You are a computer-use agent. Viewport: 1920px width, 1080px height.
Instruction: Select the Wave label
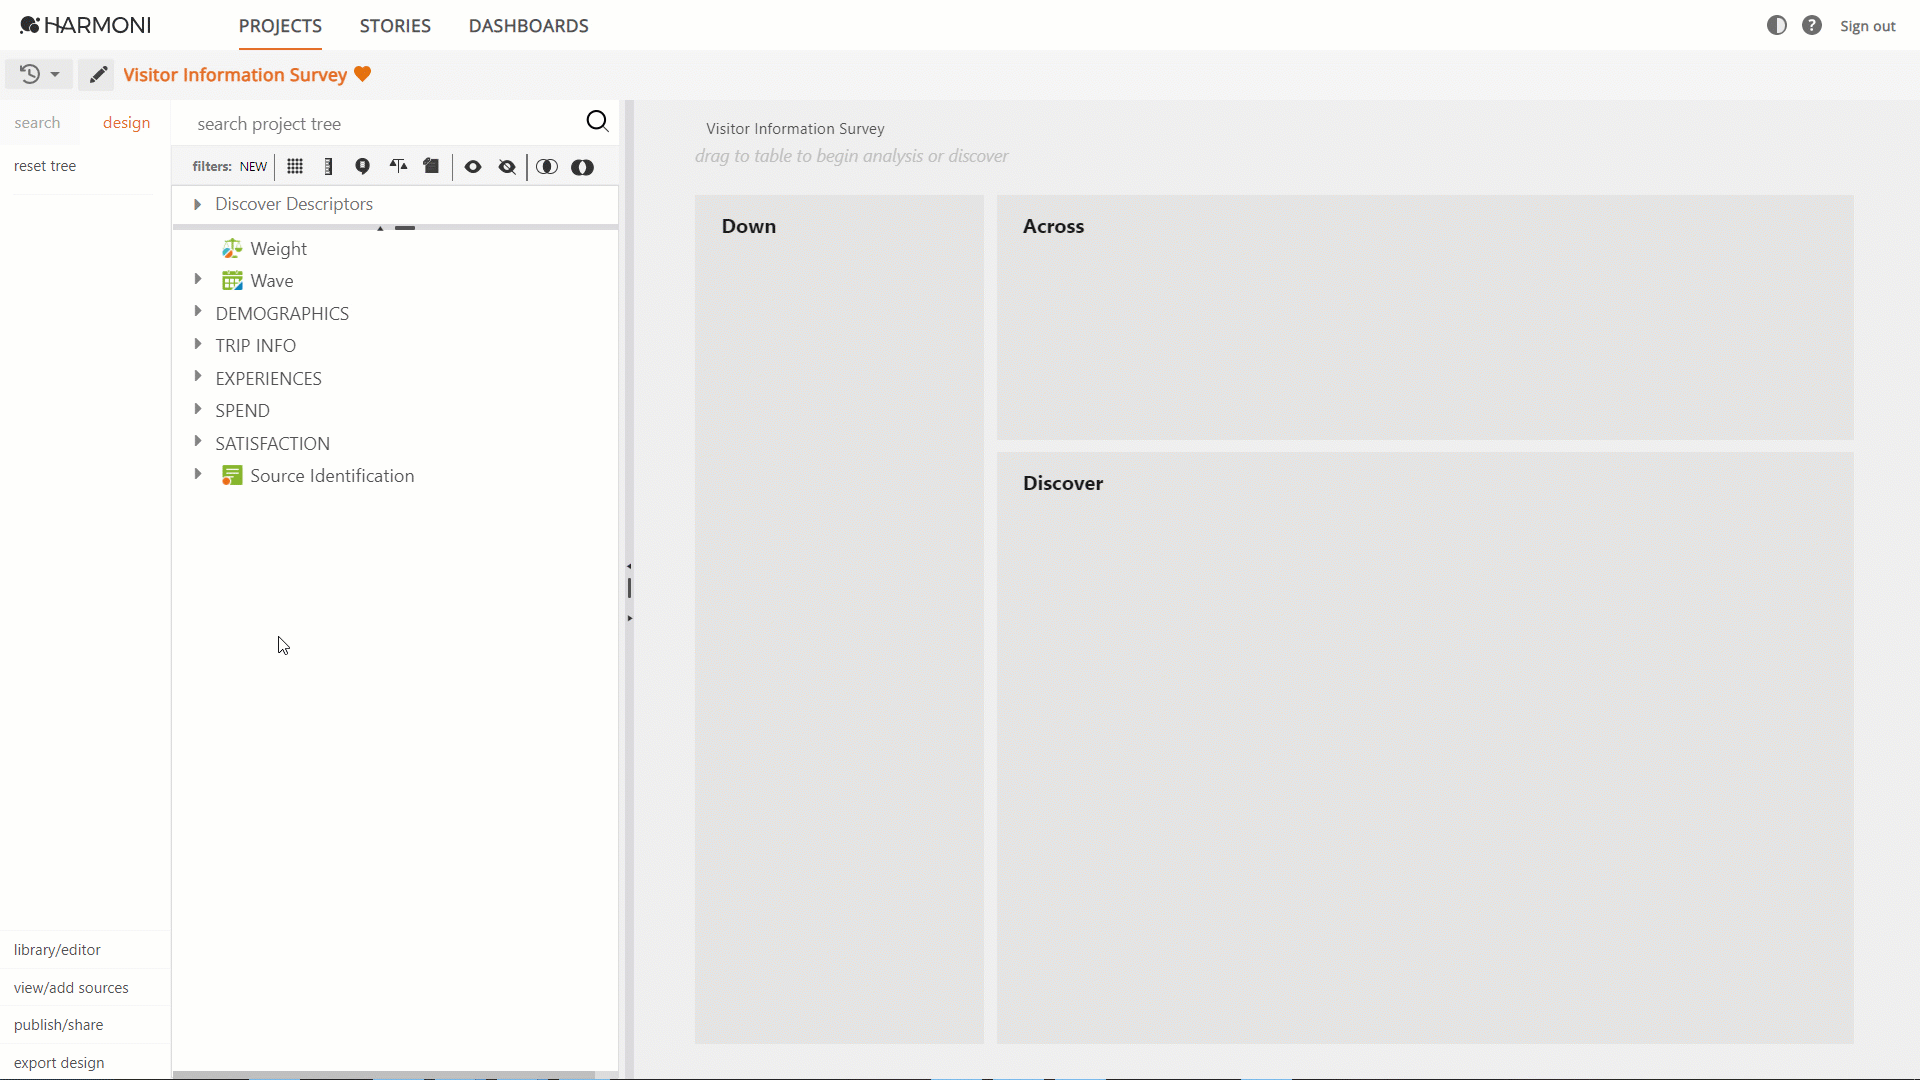click(272, 281)
